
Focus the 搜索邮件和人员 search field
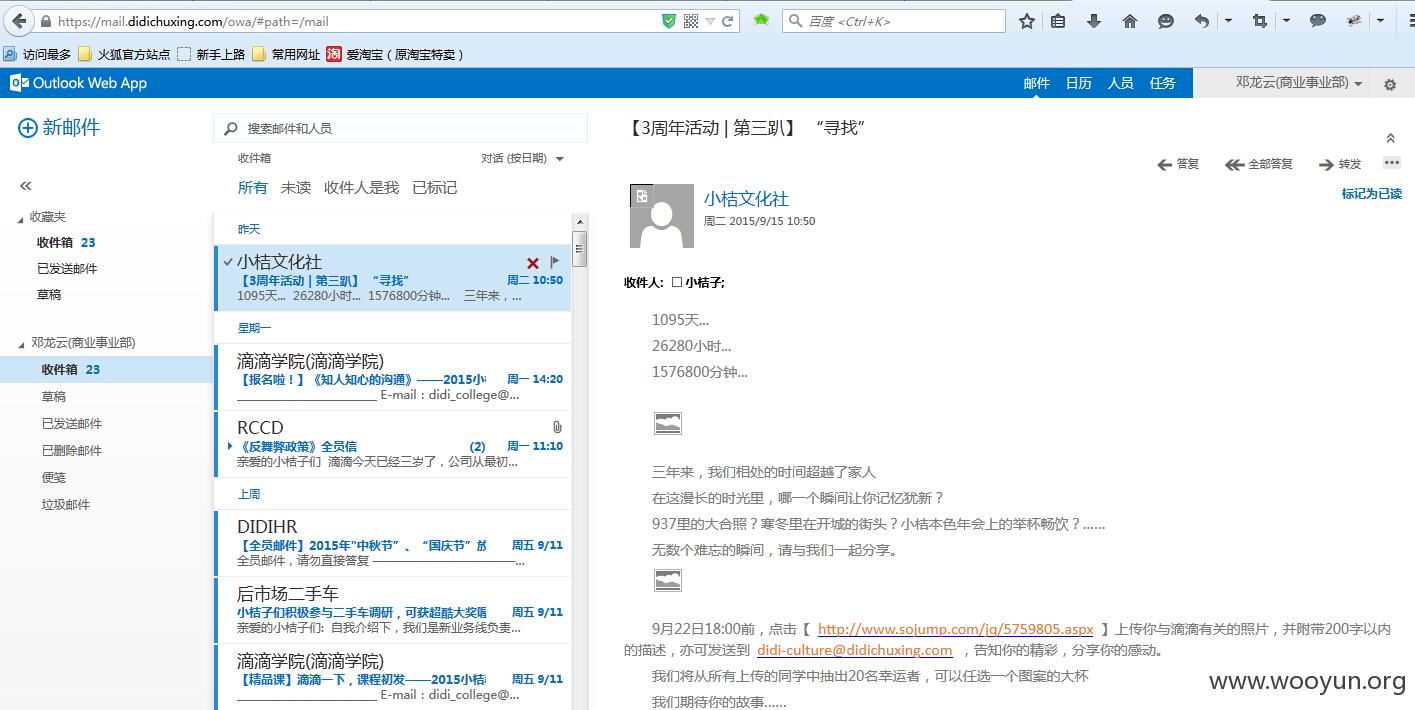[400, 128]
